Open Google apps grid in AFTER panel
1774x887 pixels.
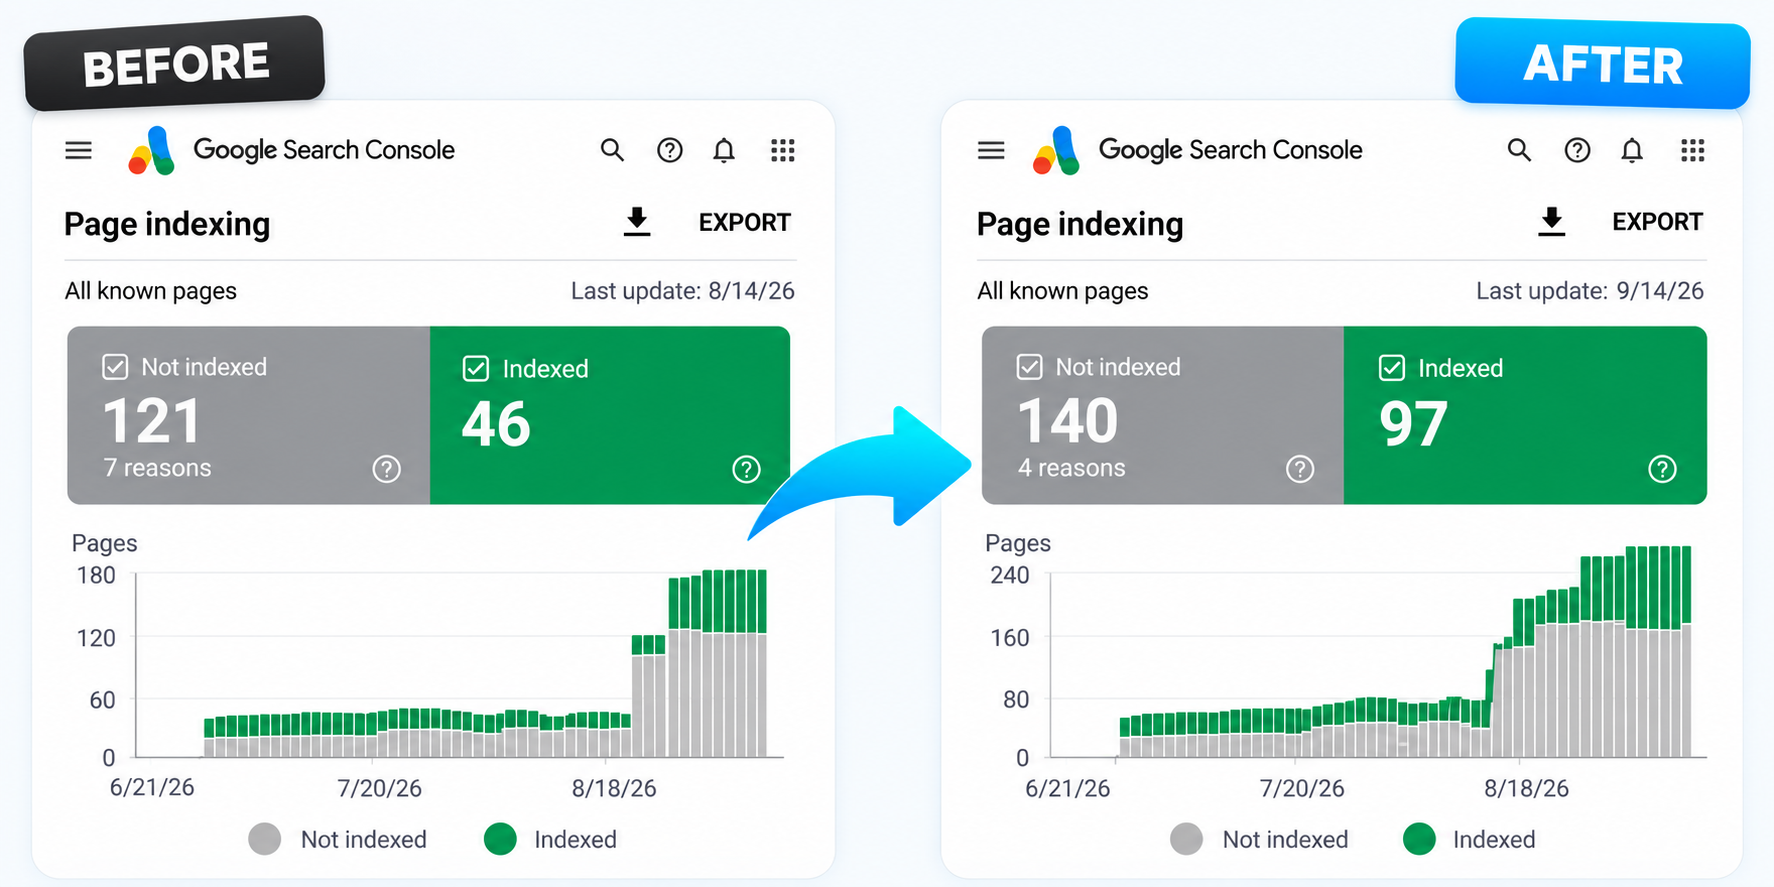[1693, 151]
